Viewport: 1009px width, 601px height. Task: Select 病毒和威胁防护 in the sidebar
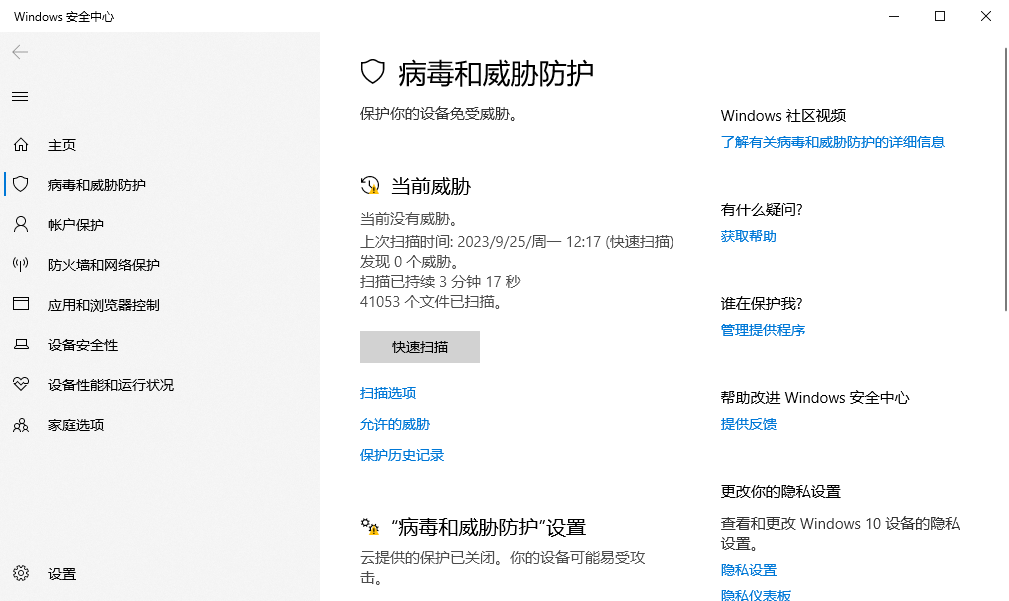tap(97, 185)
